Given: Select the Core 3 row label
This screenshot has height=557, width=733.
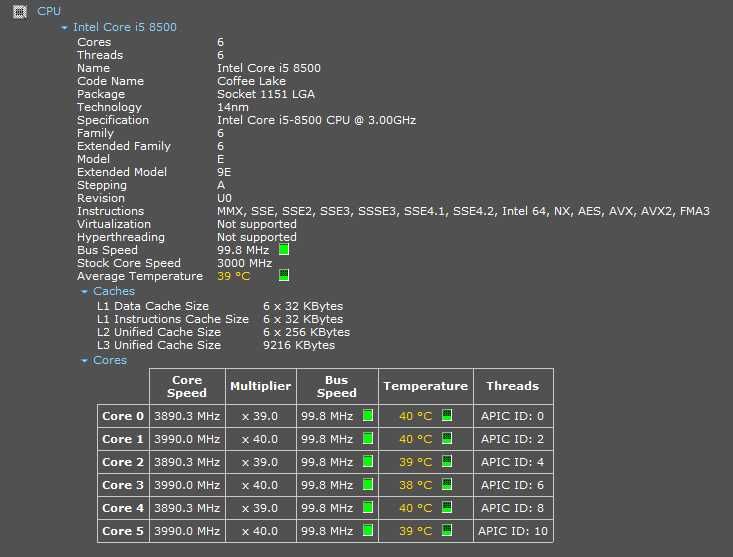Looking at the screenshot, I should click(x=123, y=485).
